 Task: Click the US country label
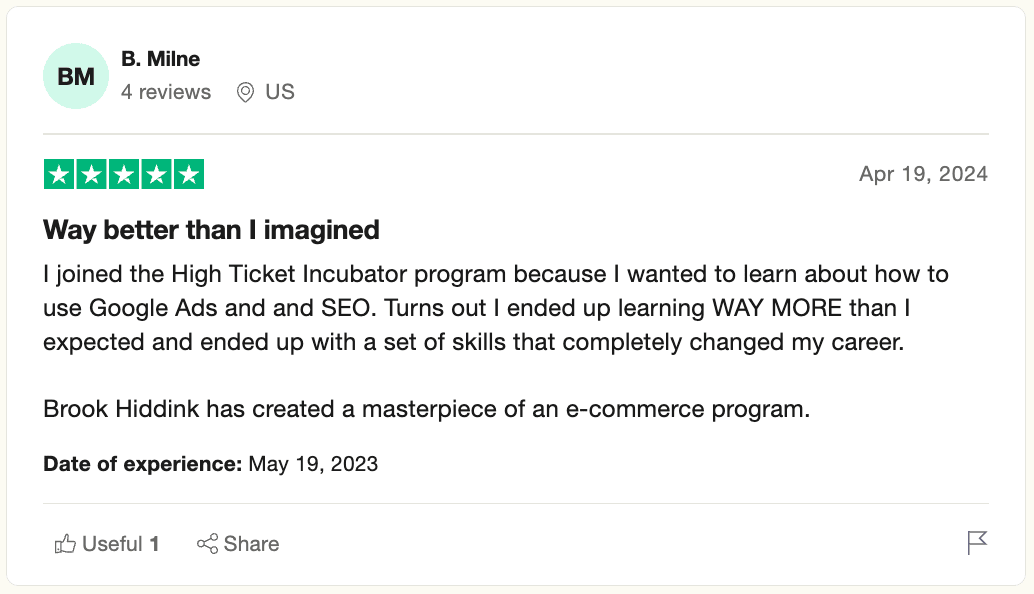280,92
